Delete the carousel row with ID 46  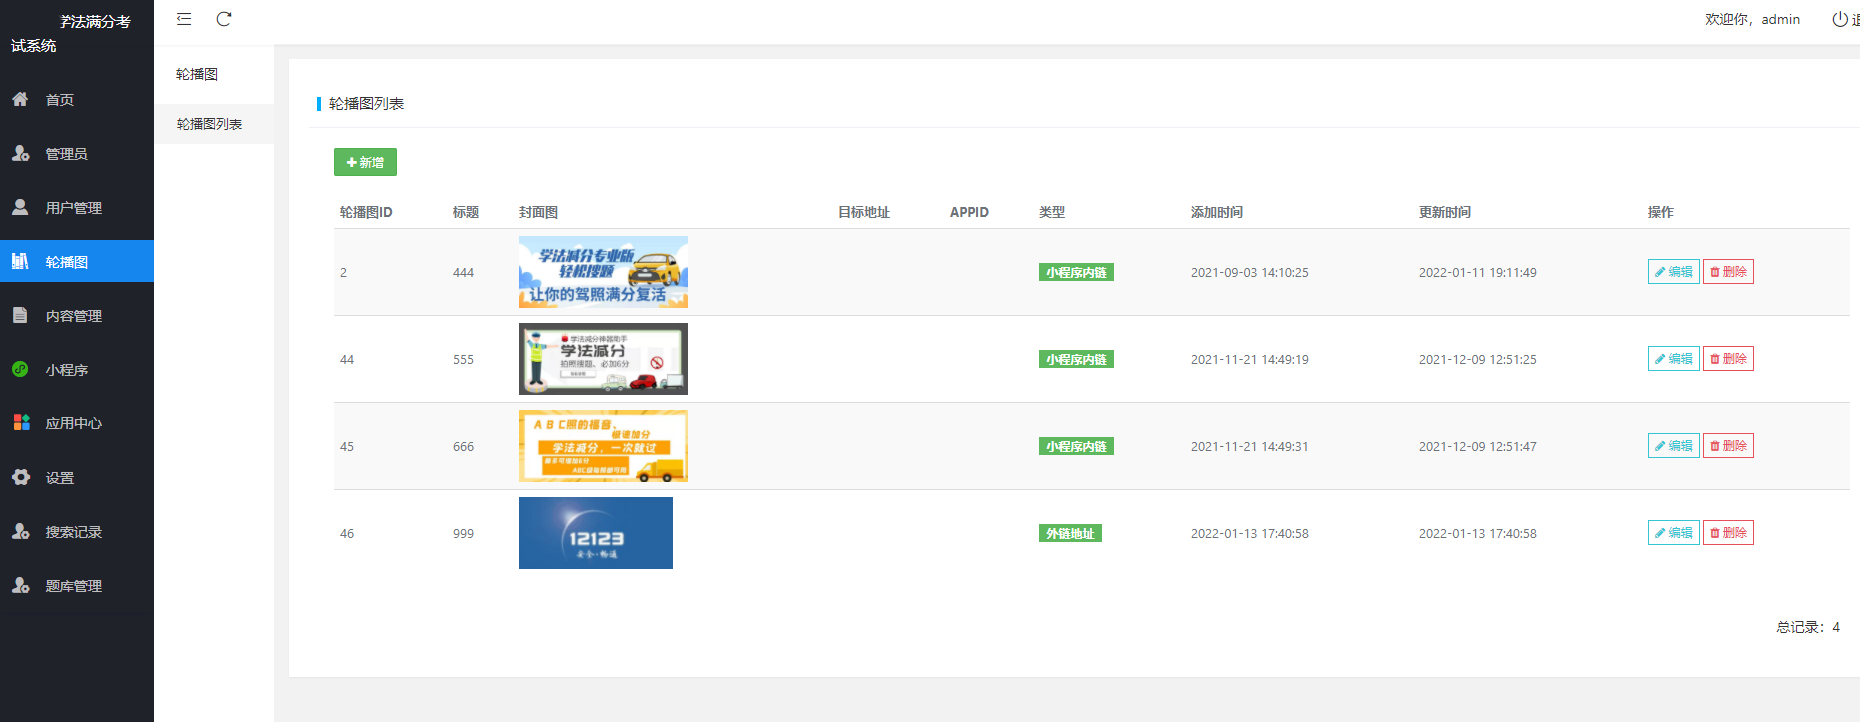tap(1728, 533)
